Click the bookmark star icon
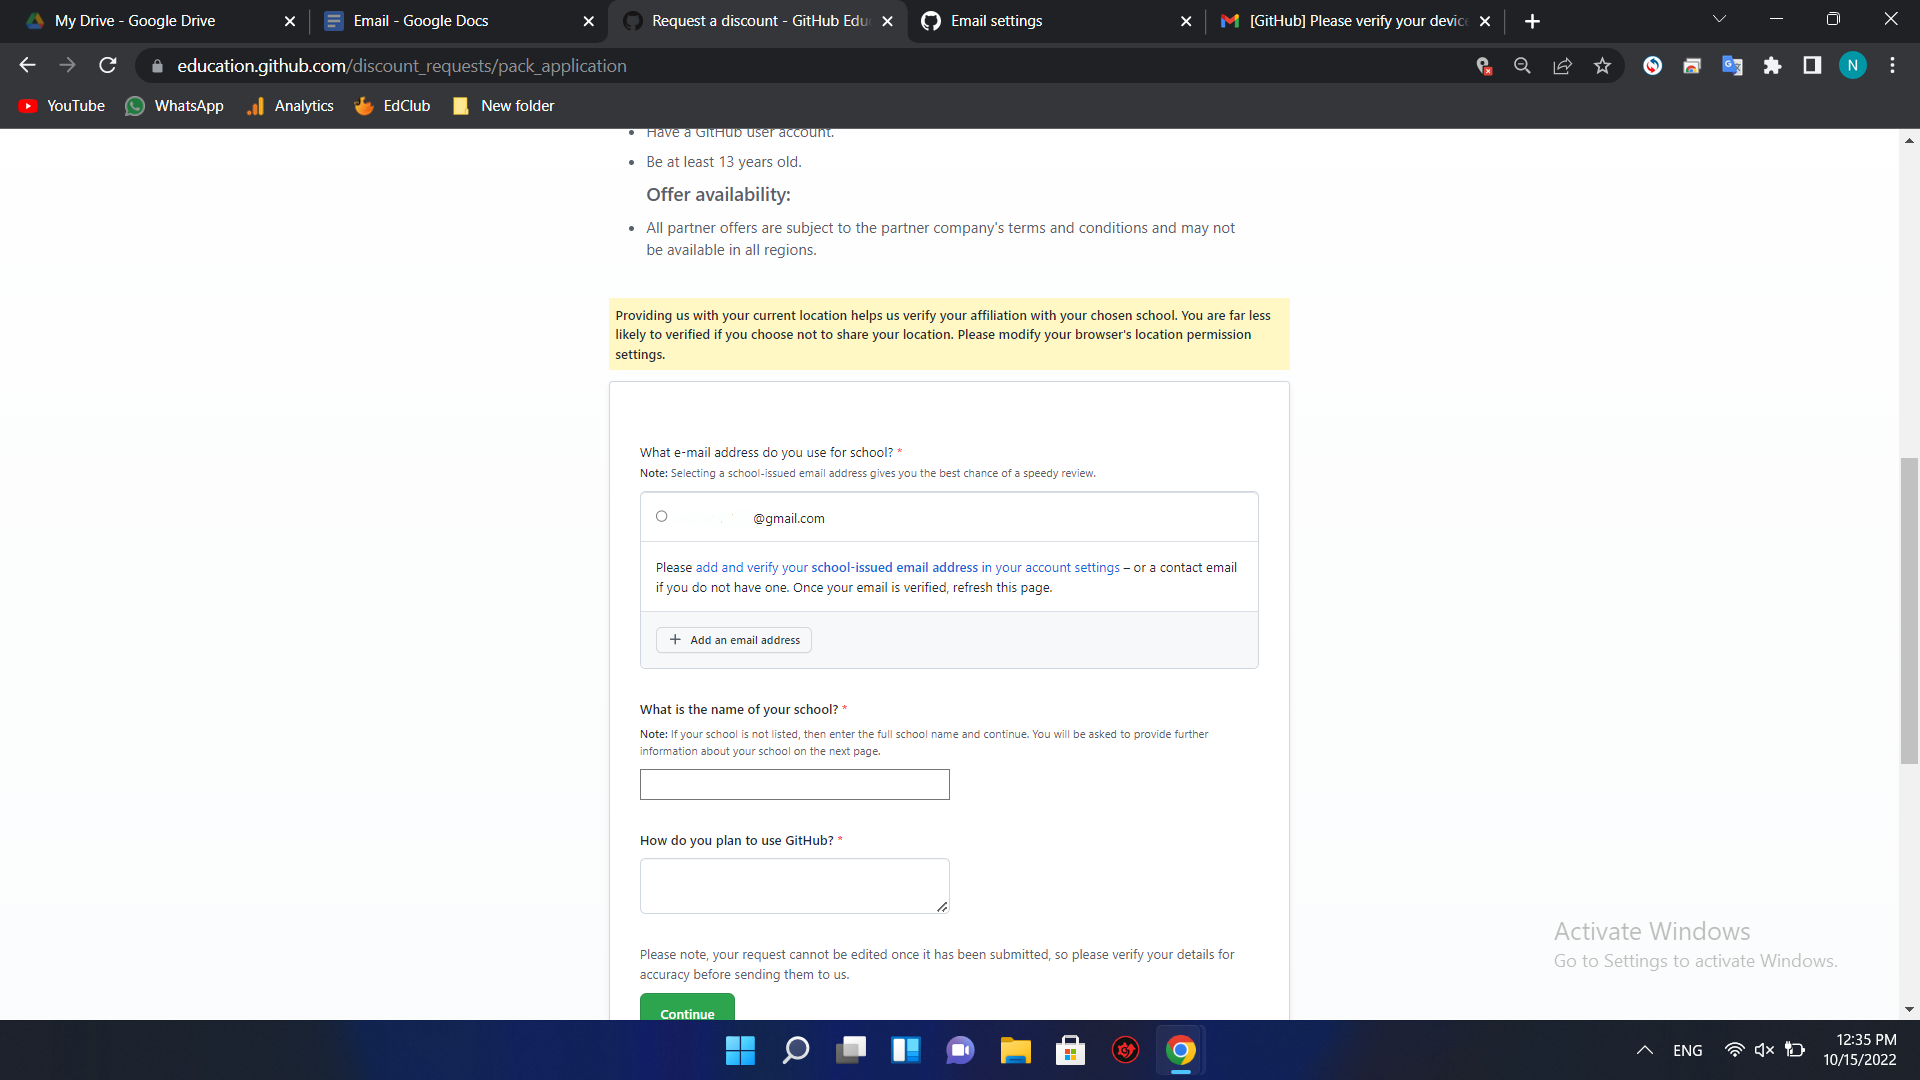This screenshot has height=1080, width=1920. tap(1602, 66)
